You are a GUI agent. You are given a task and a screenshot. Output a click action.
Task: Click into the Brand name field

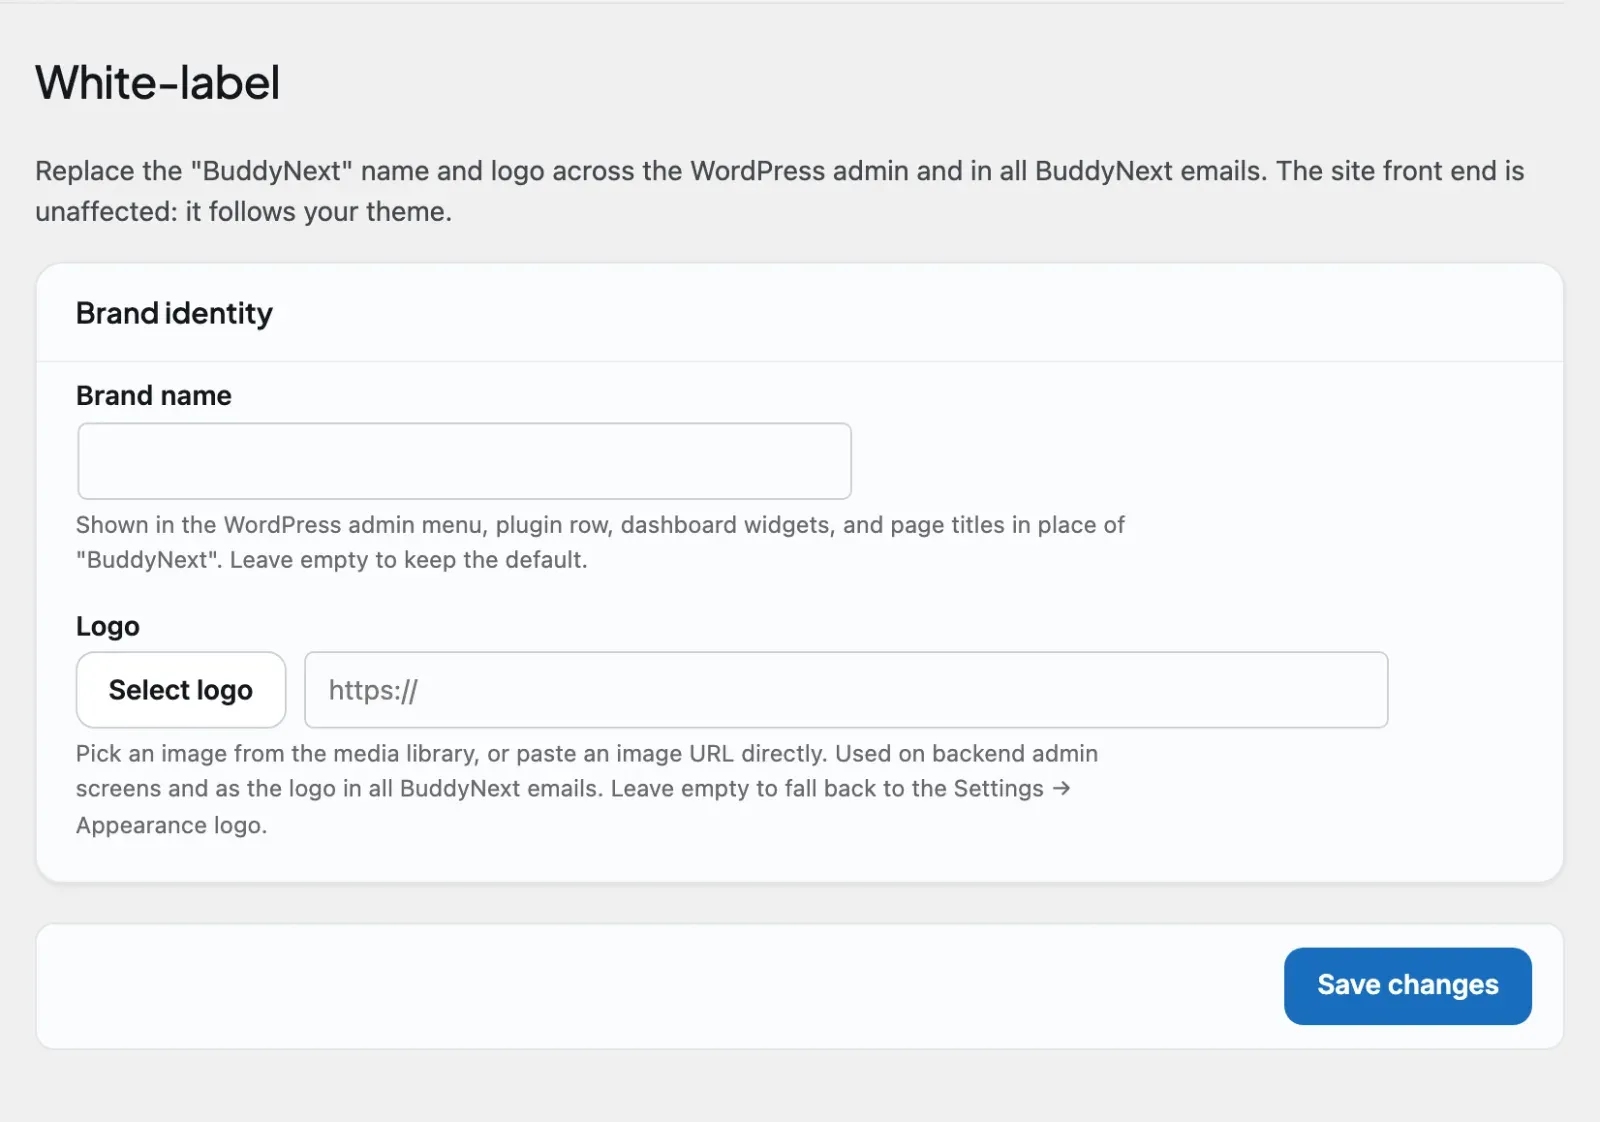(x=464, y=461)
